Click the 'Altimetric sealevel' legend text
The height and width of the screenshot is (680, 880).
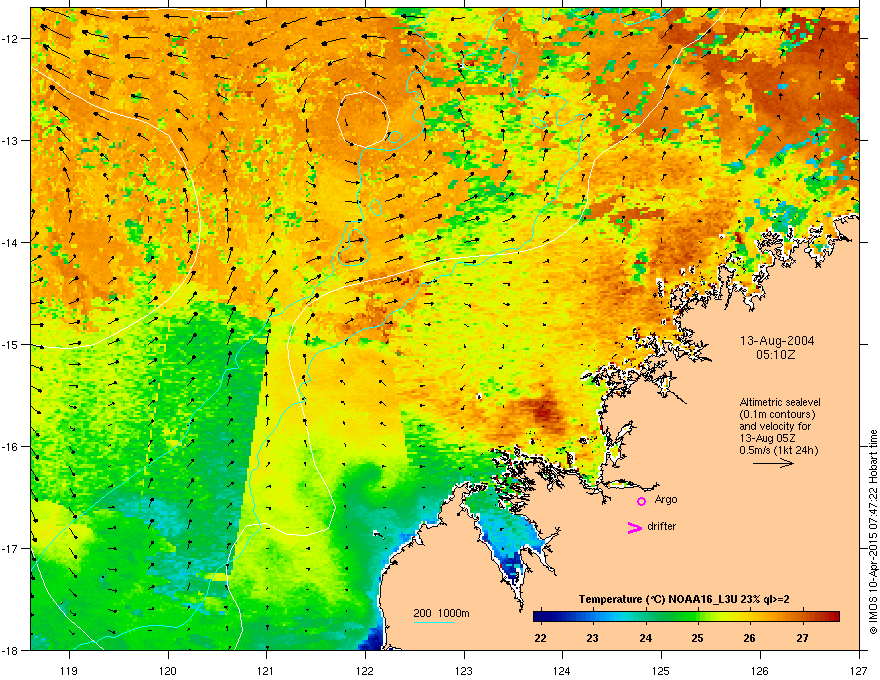[x=780, y=402]
